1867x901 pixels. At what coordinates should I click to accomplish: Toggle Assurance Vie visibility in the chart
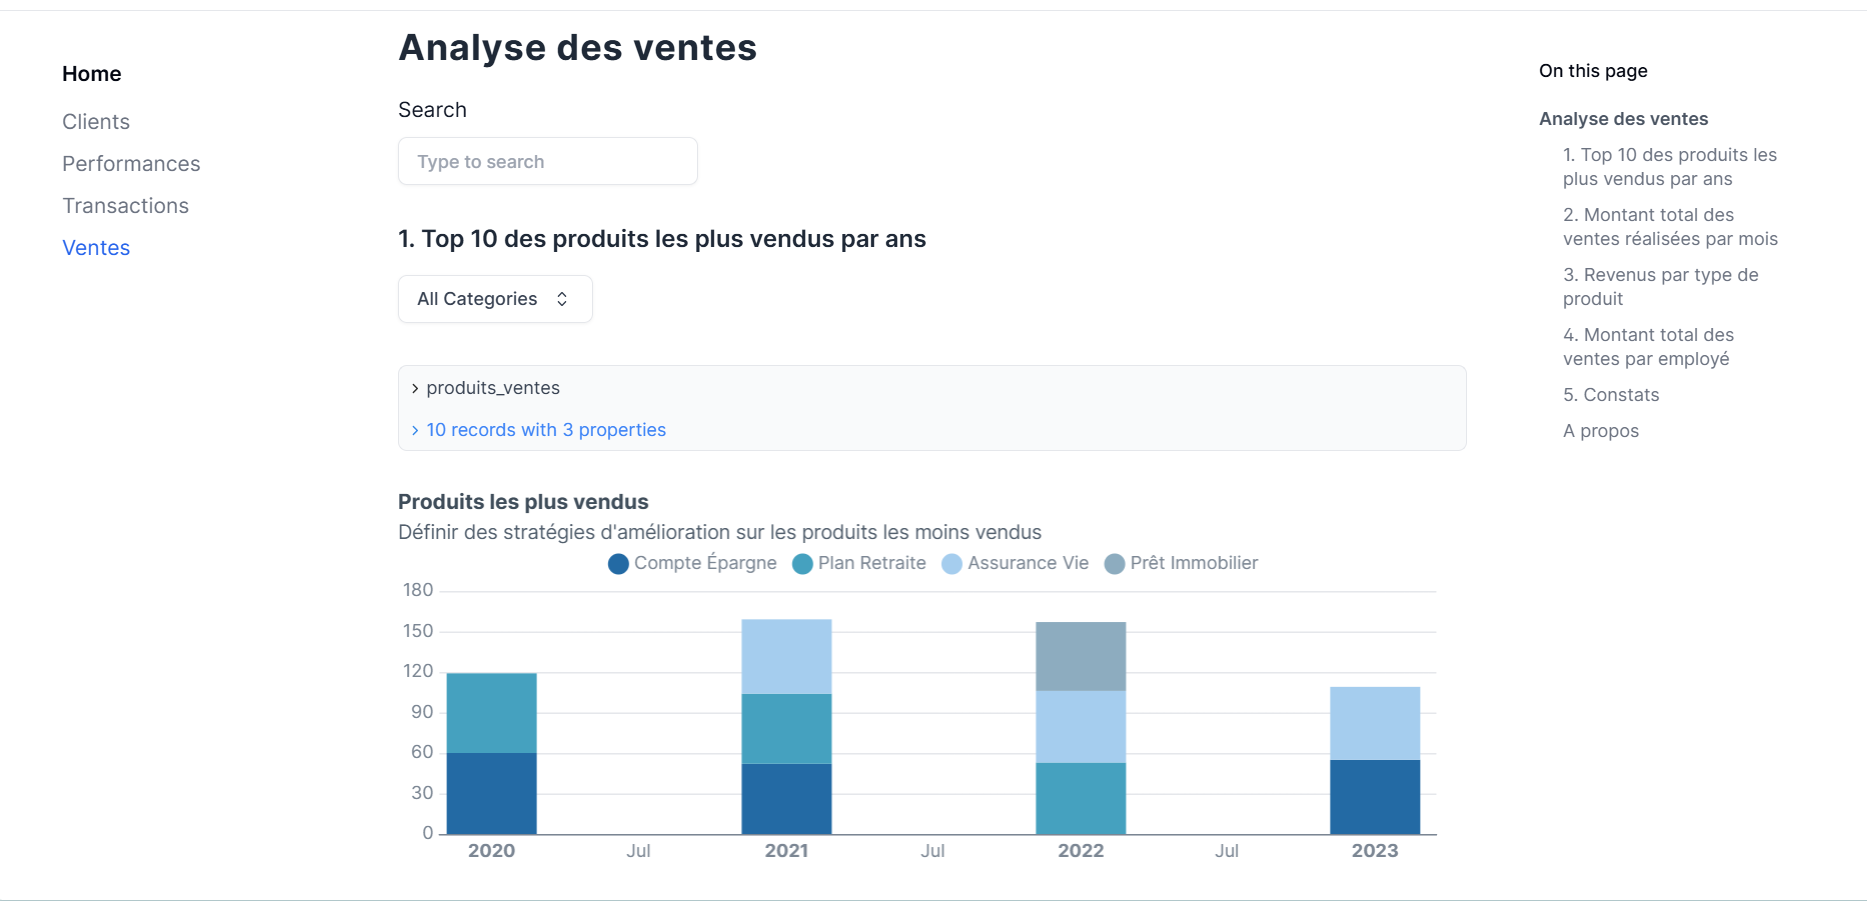click(1013, 563)
